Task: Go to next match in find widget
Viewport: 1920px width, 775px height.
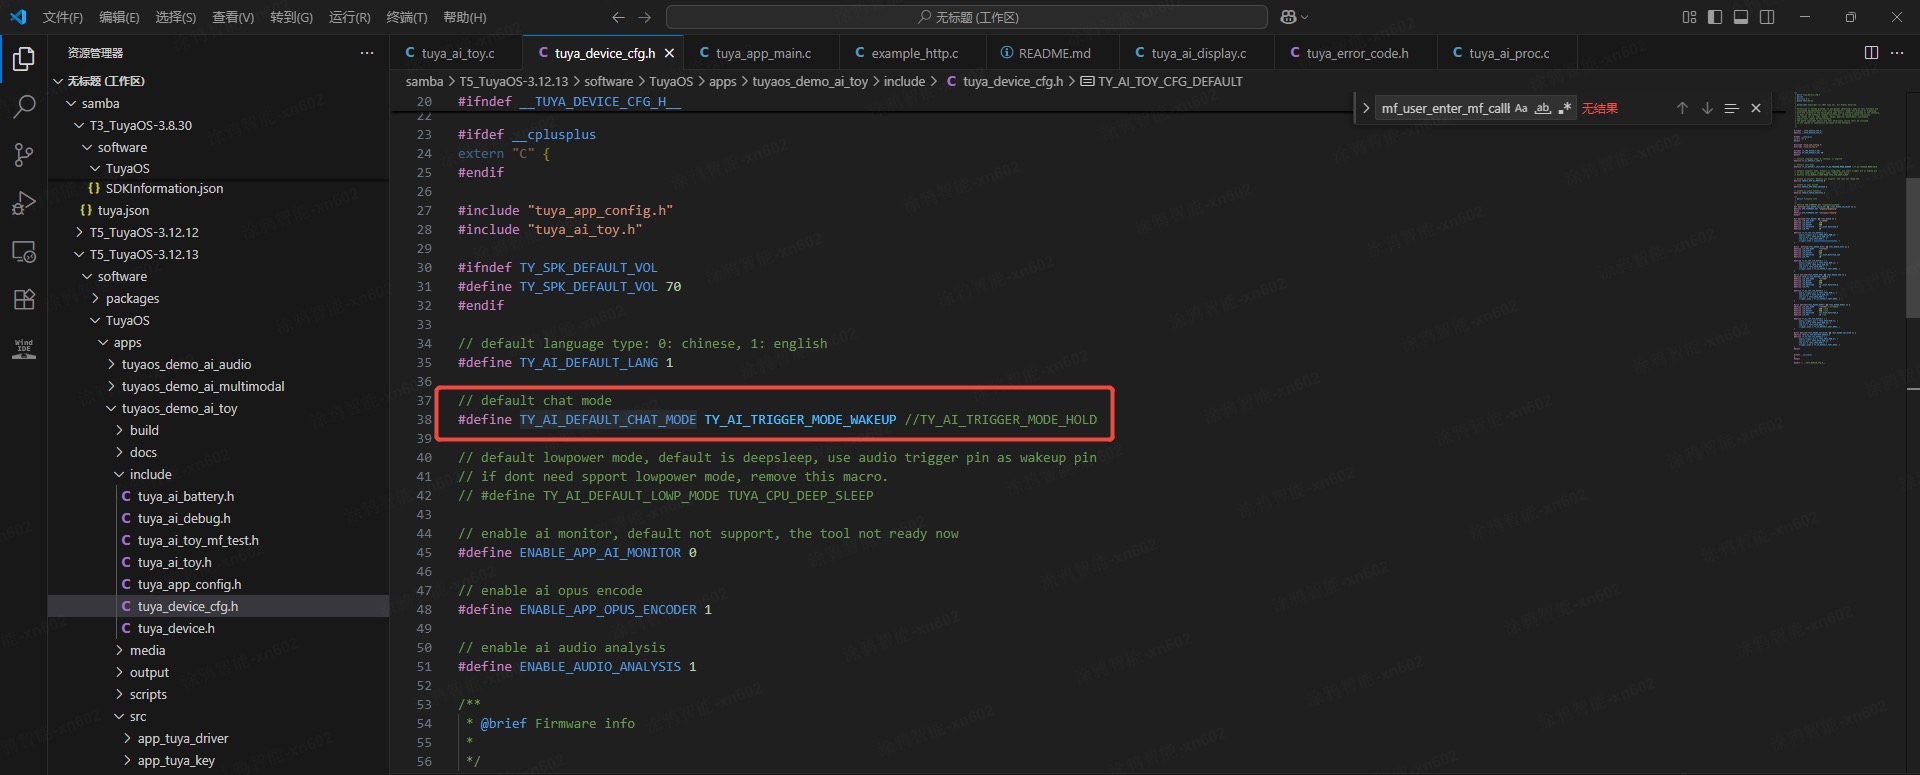Action: tap(1707, 108)
